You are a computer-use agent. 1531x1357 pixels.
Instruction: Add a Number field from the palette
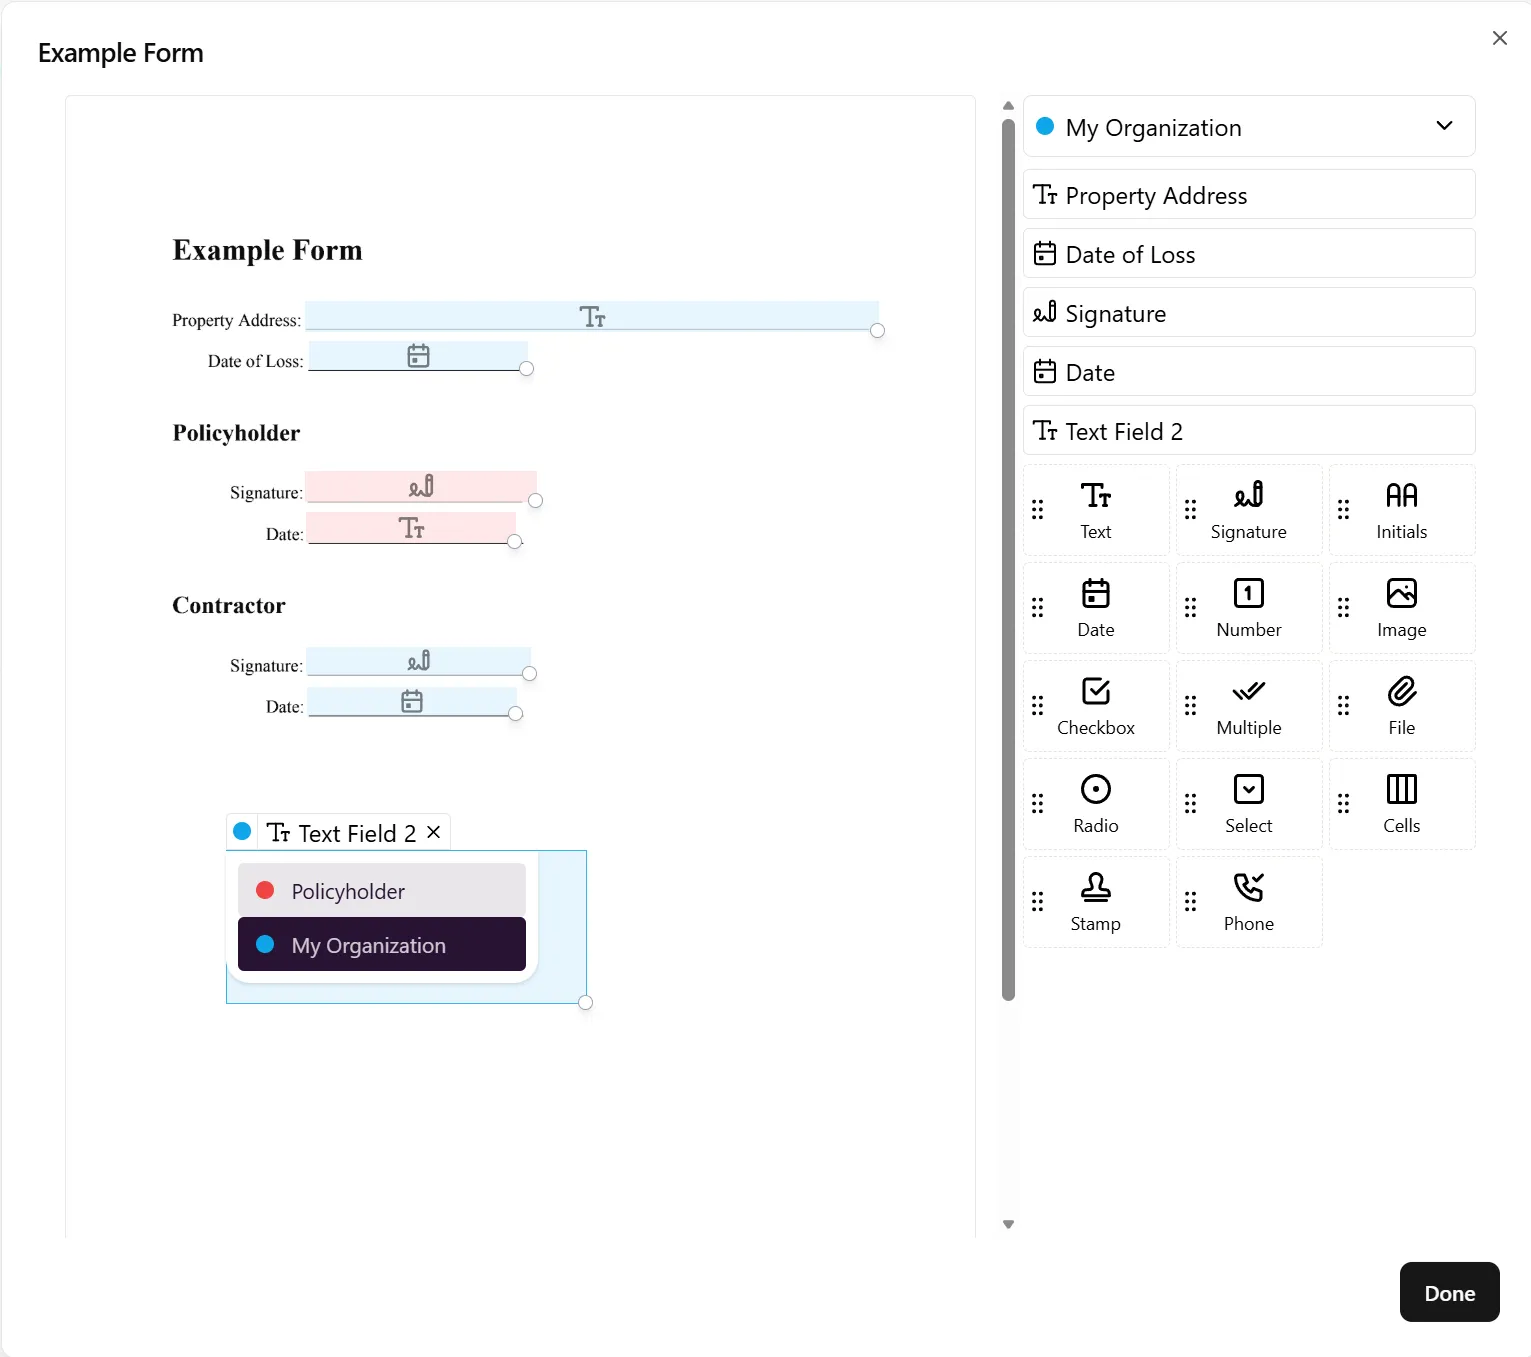1249,608
